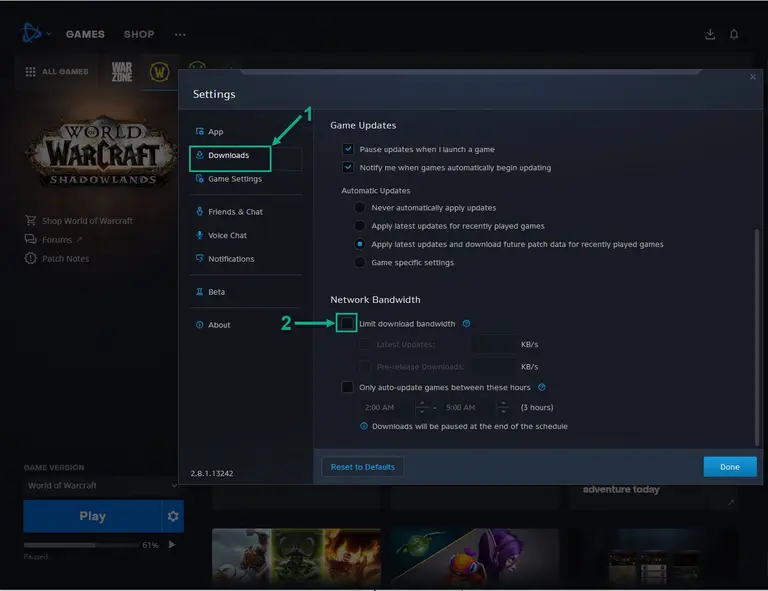Click the help icon beside auto-update hours
The height and width of the screenshot is (591, 768).
click(x=542, y=387)
